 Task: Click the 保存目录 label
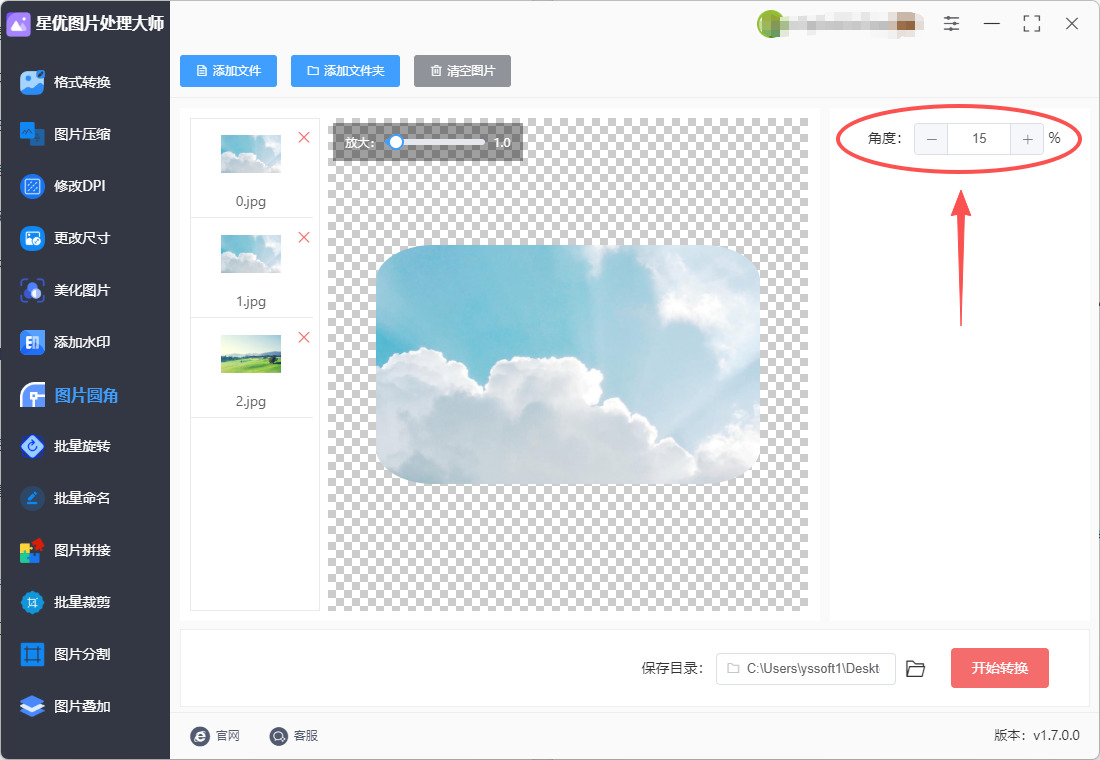[672, 668]
